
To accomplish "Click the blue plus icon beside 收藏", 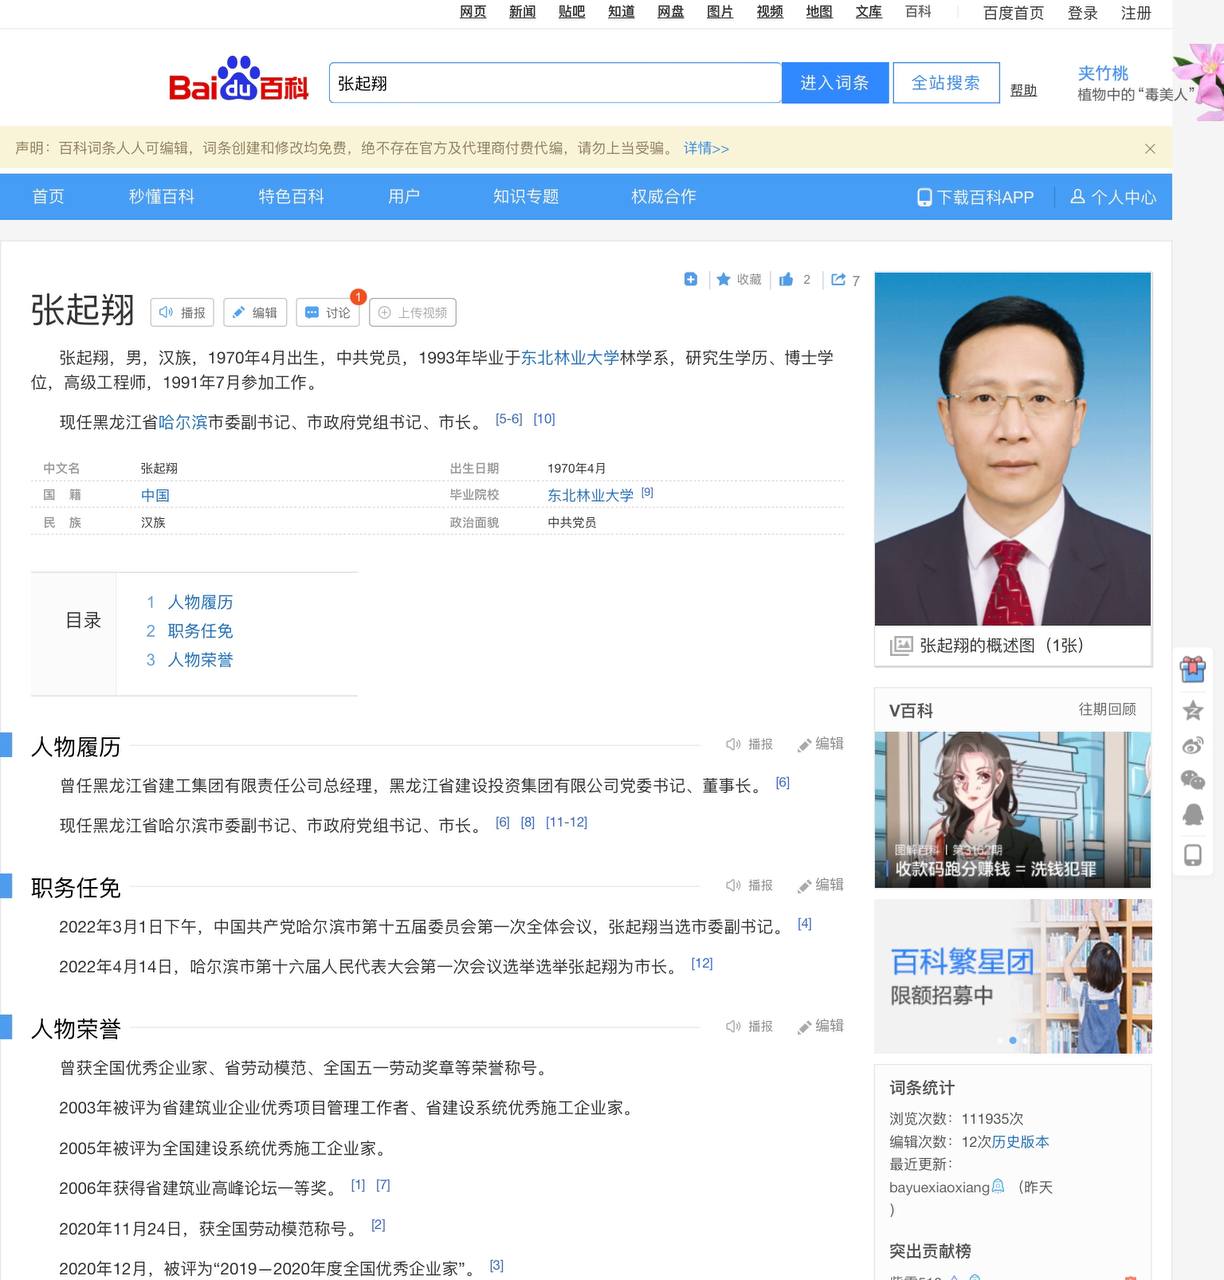I will 690,279.
